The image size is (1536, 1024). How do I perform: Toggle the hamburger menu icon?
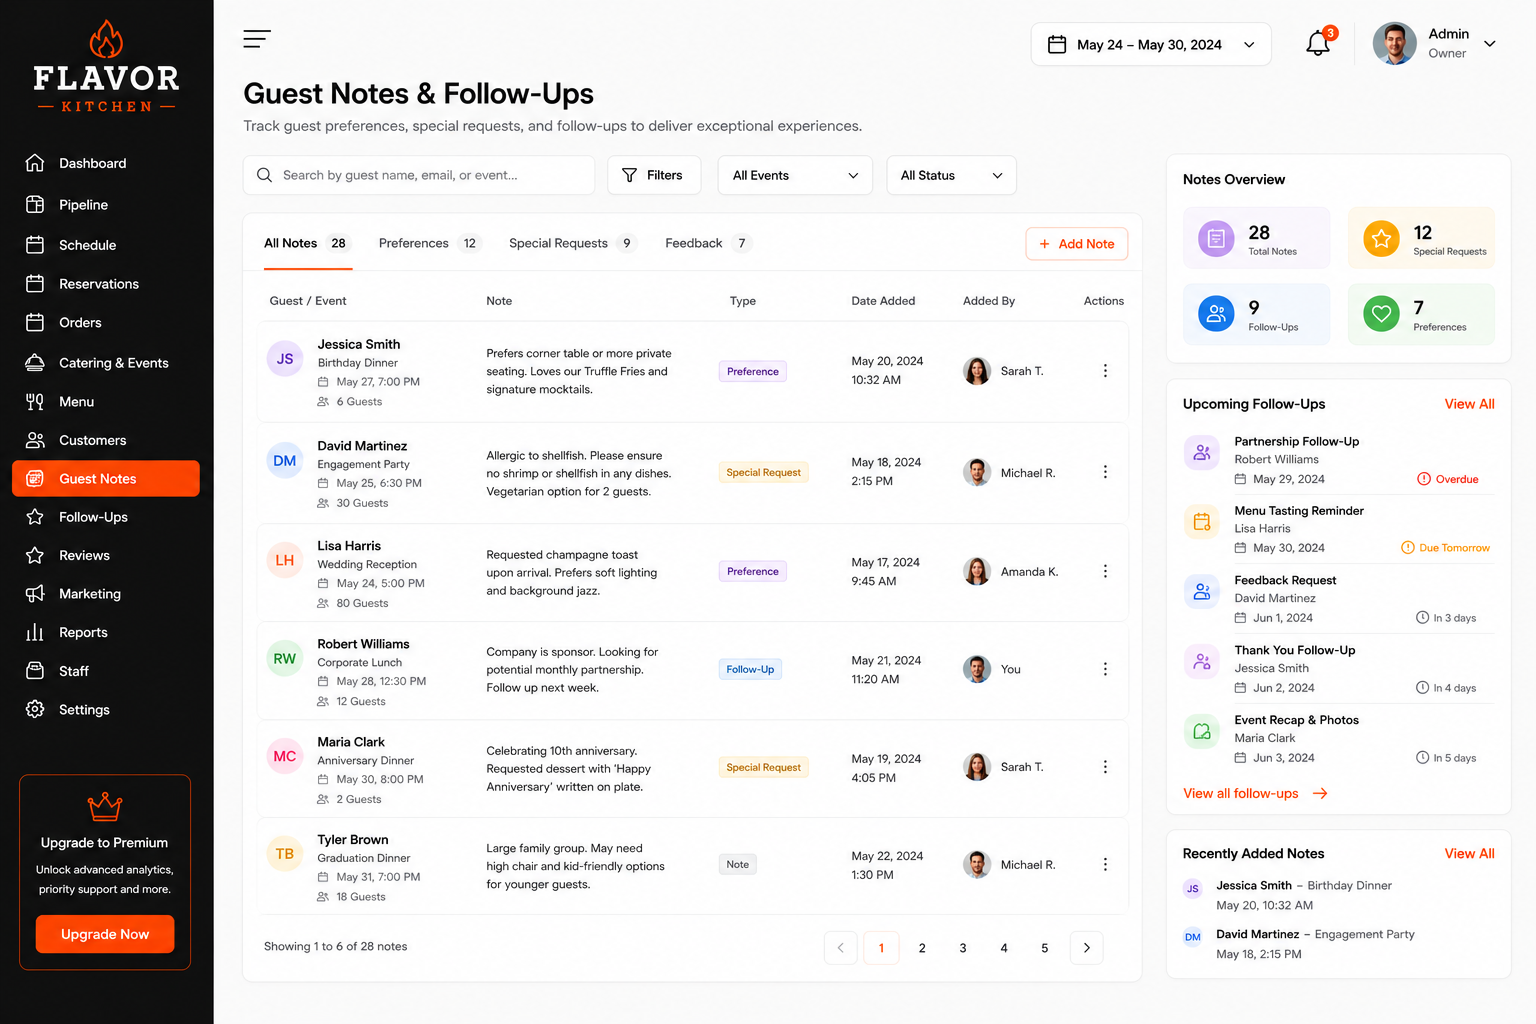pos(257,39)
